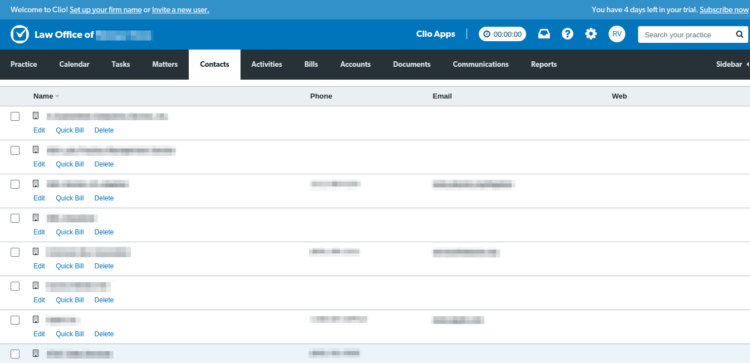The height and width of the screenshot is (363, 750).
Task: Tick the third contact's checkbox
Action: pyautogui.click(x=15, y=185)
